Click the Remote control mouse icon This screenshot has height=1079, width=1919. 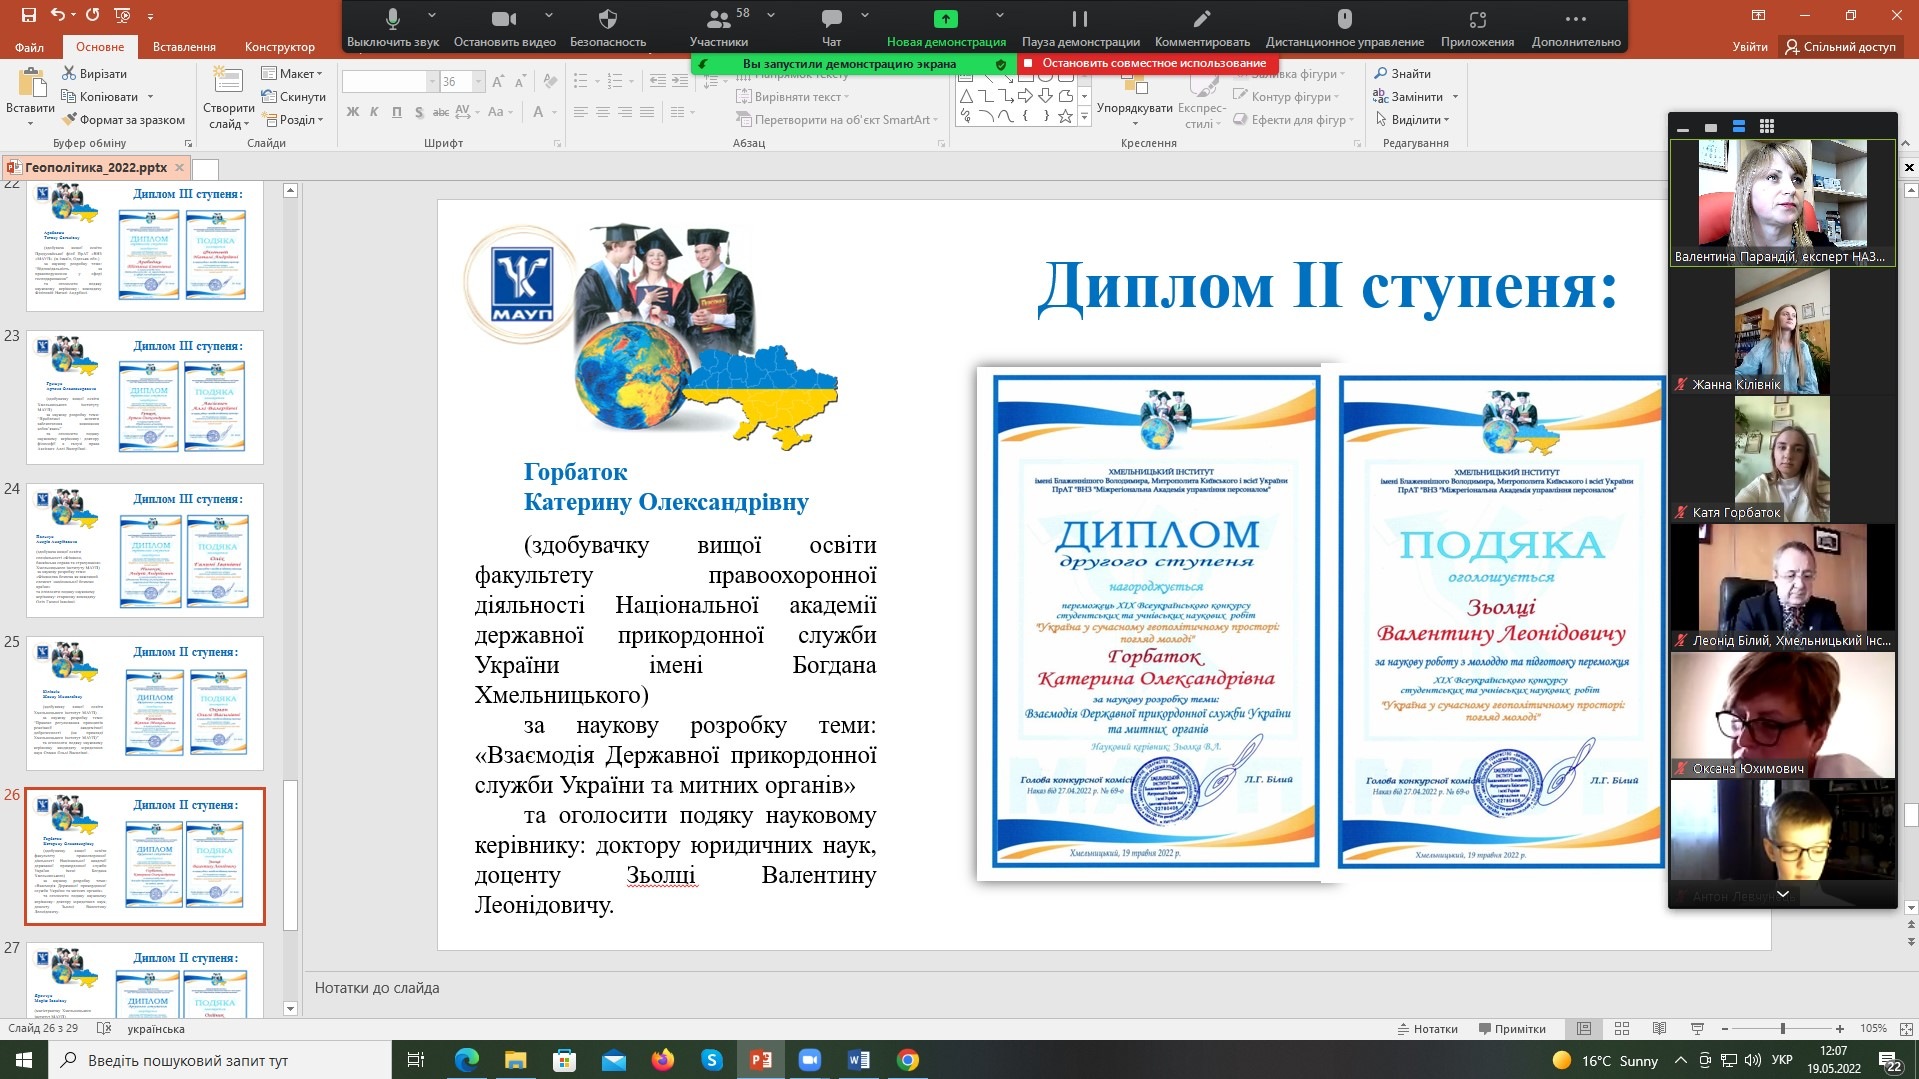(x=1344, y=20)
